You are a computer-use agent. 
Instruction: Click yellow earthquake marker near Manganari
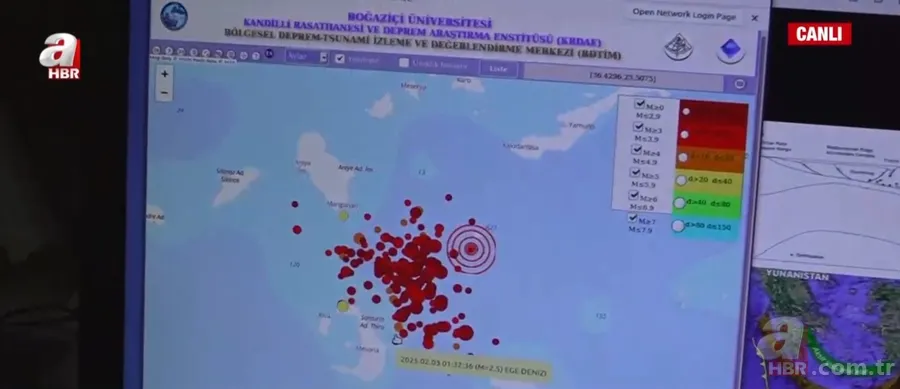343,216
